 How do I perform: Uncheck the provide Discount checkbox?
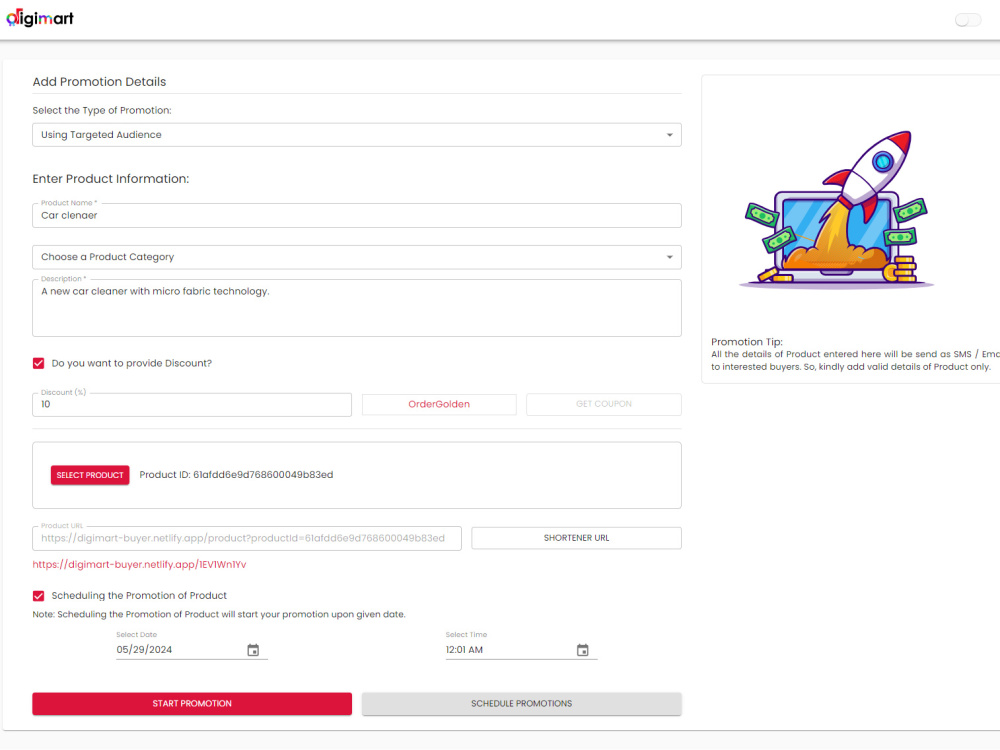39,364
